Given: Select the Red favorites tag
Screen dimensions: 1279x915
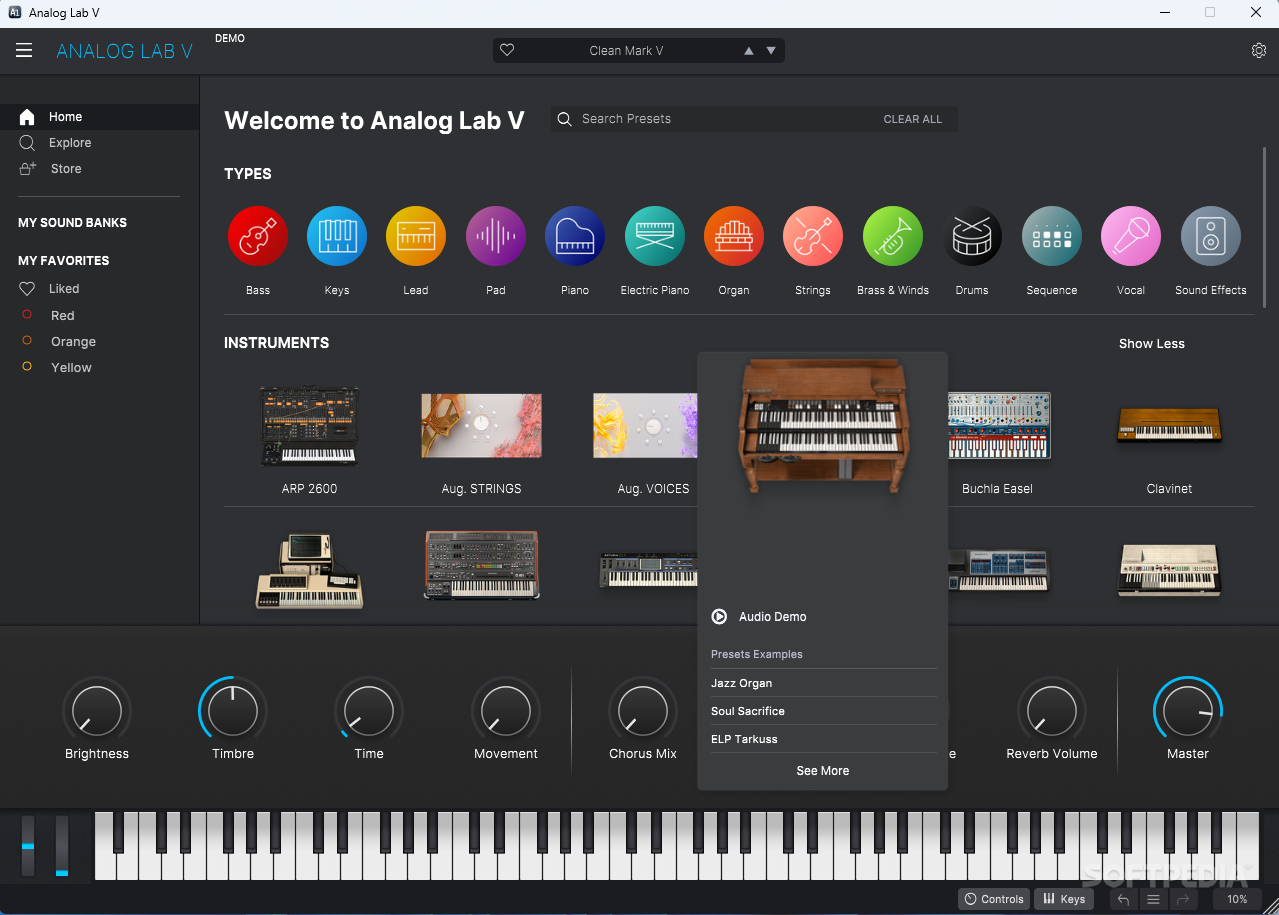Looking at the screenshot, I should (62, 315).
